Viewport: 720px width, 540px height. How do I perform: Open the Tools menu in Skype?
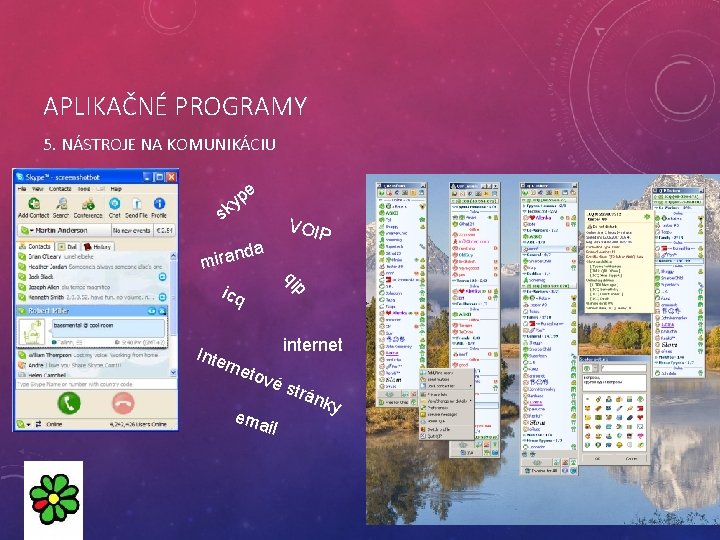point(84,189)
